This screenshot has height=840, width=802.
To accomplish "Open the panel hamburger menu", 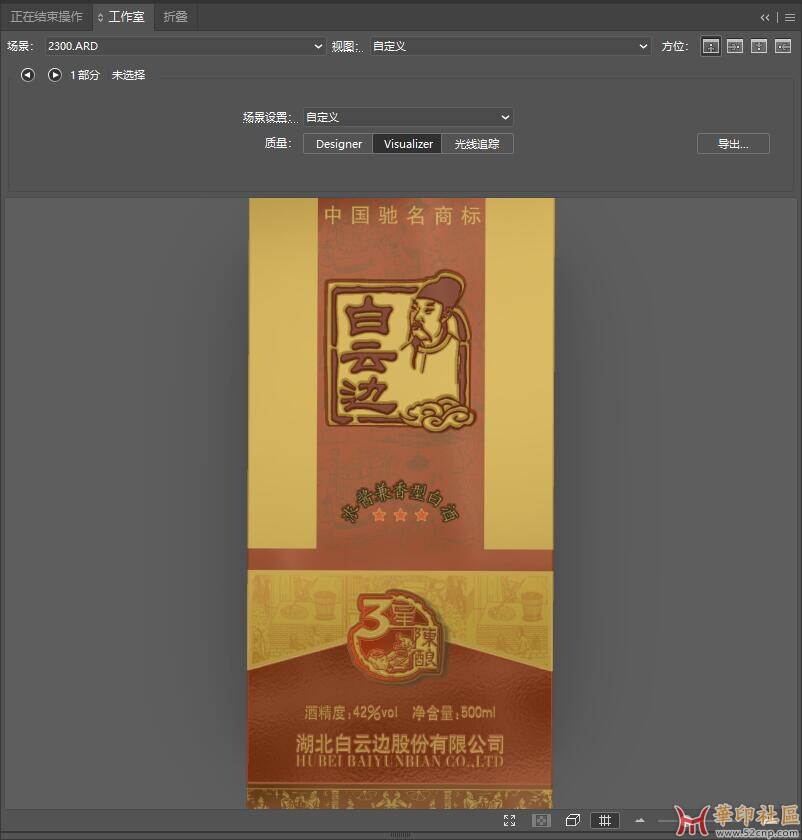I will 790,18.
